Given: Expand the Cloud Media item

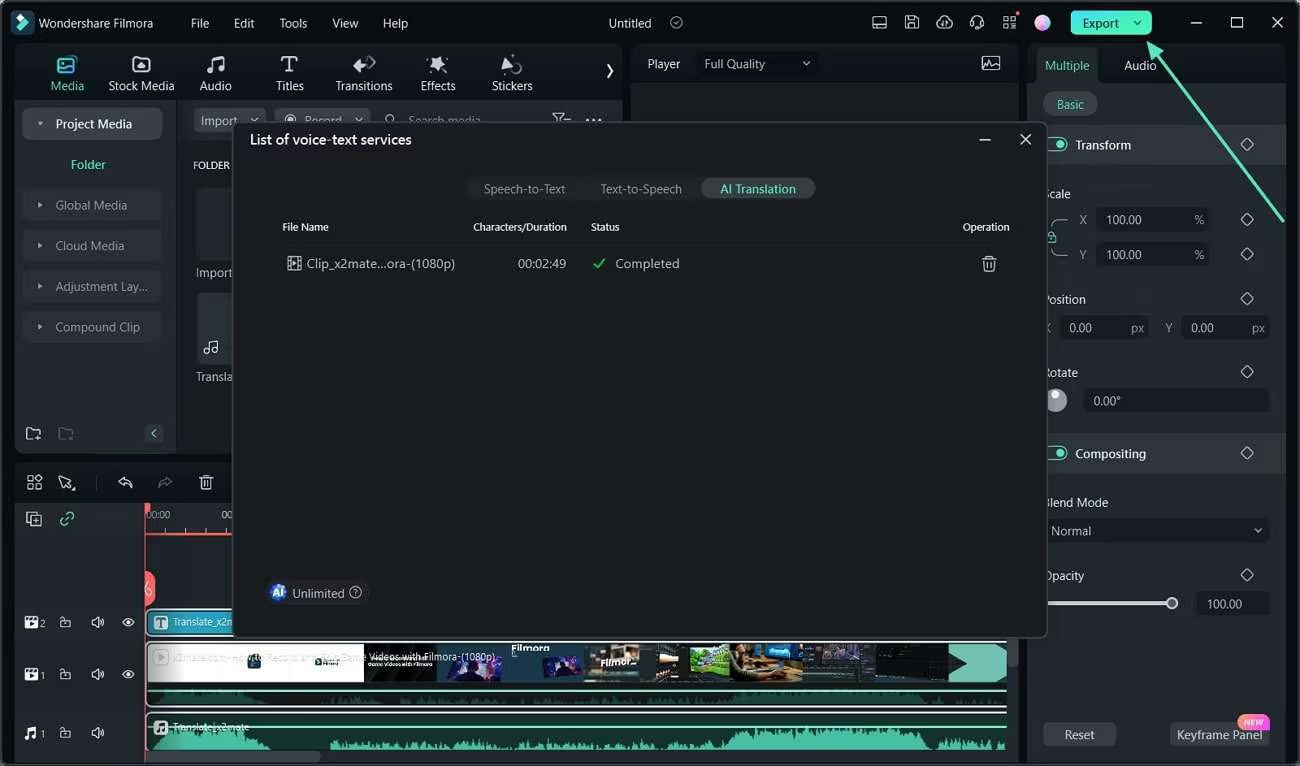Looking at the screenshot, I should [41, 246].
